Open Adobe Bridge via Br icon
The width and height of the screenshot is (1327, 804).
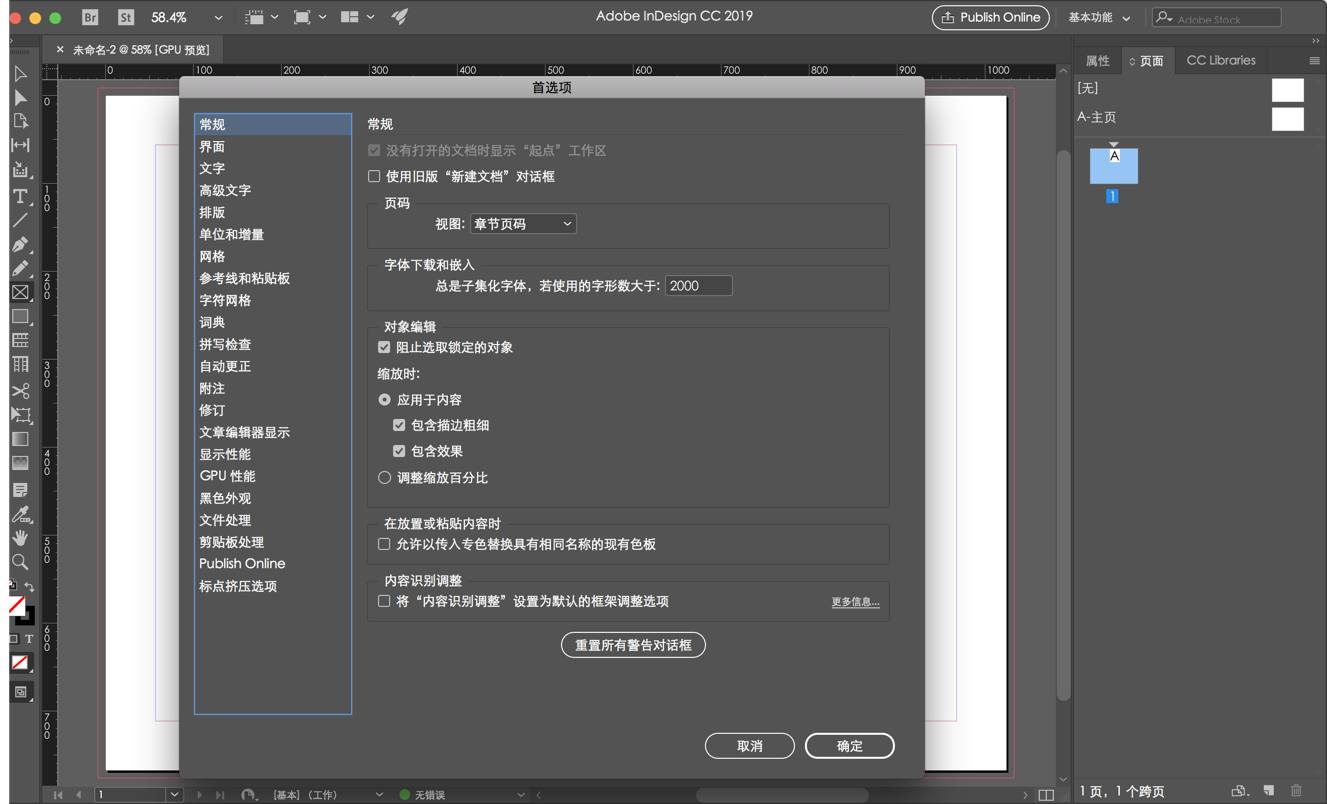[x=90, y=17]
